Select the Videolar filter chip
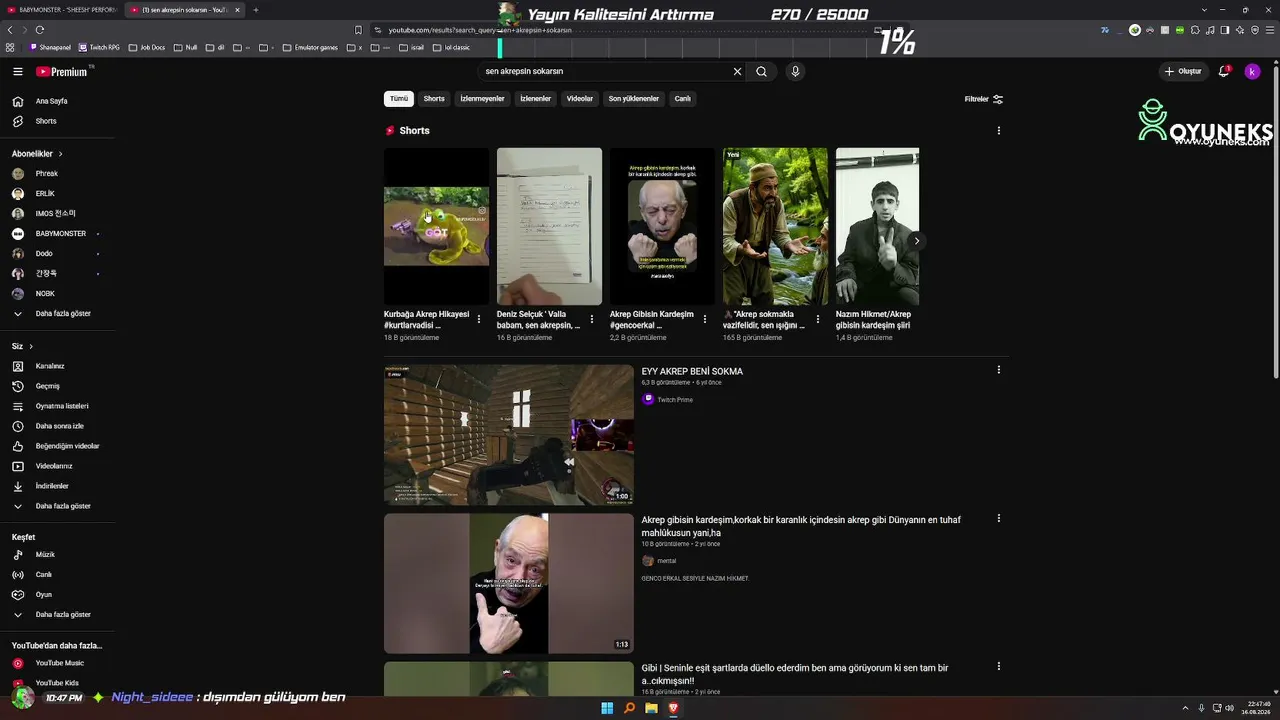This screenshot has width=1280, height=720. 580,99
